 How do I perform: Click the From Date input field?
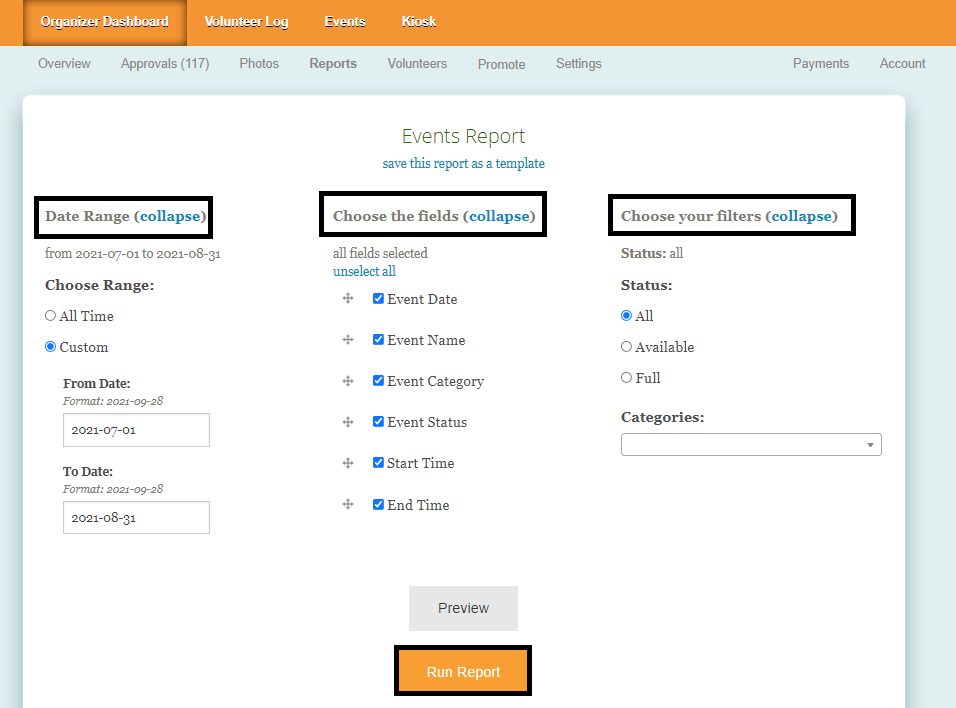click(x=136, y=430)
